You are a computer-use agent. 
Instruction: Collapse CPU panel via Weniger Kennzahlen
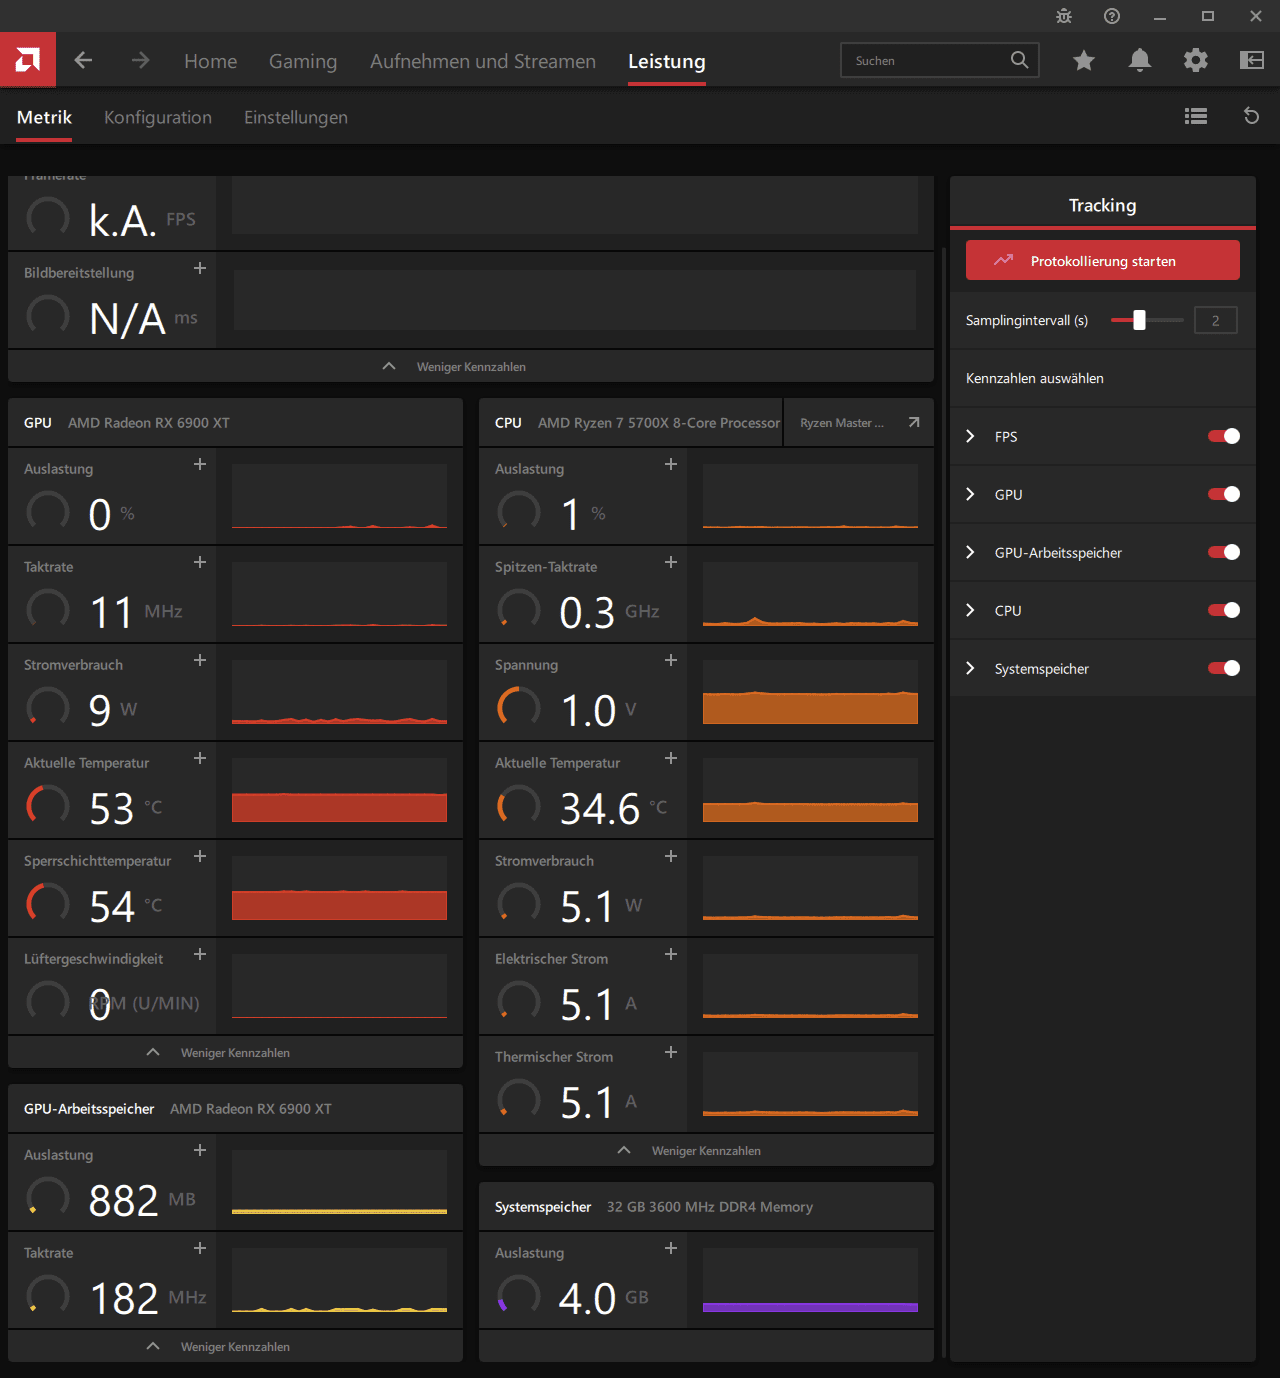[x=706, y=1150]
